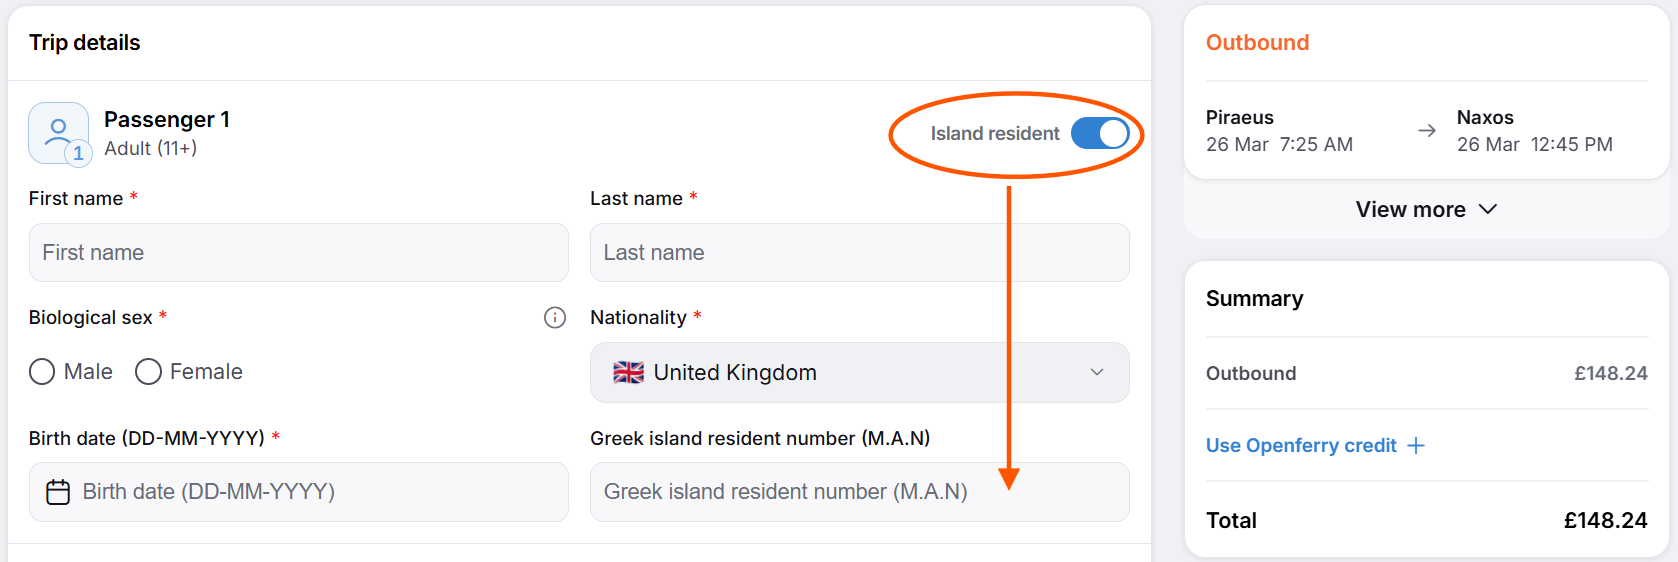The width and height of the screenshot is (1678, 562).
Task: Click the arrow icon between Piraeus and Naxos
Action: pyautogui.click(x=1427, y=131)
